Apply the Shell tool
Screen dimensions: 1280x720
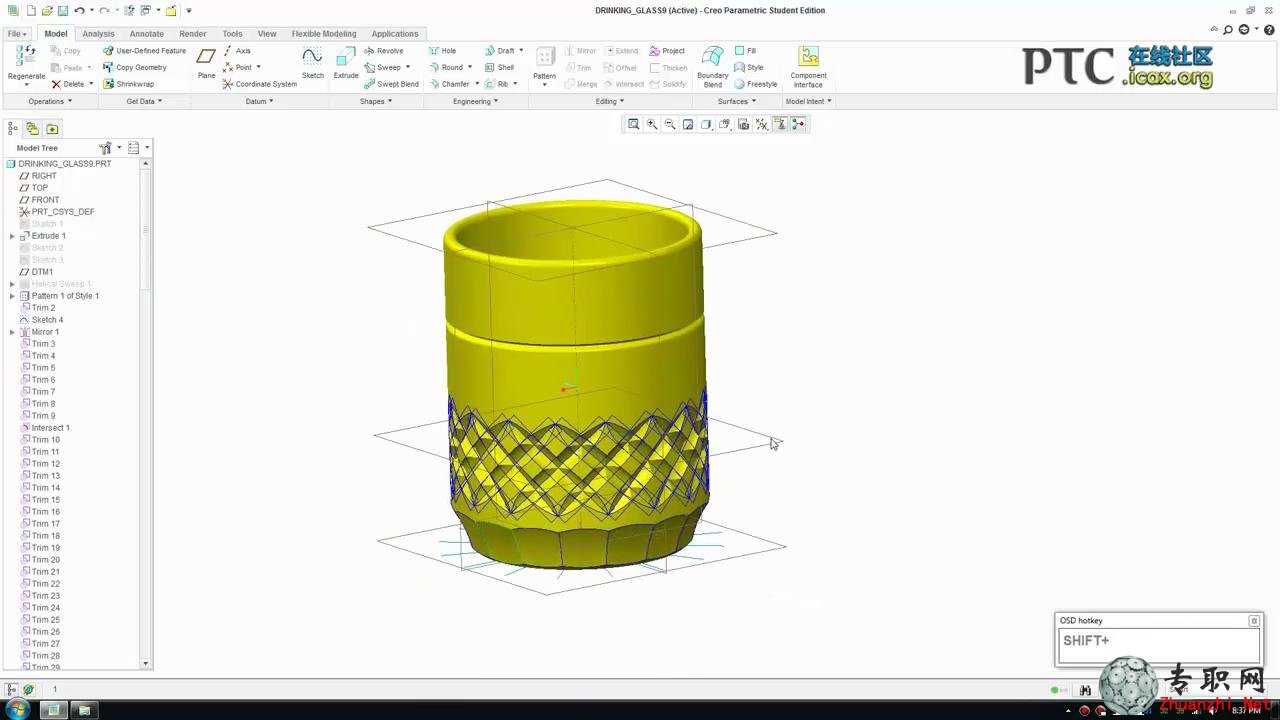click(x=500, y=68)
